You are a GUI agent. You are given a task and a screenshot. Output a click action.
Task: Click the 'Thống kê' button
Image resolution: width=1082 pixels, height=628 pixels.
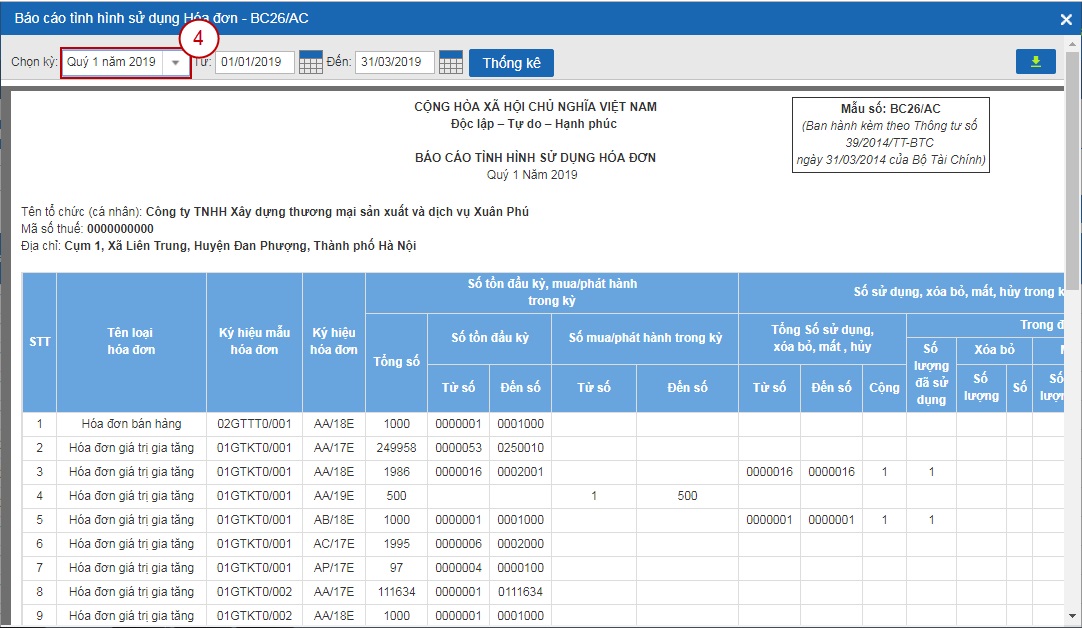pyautogui.click(x=511, y=63)
